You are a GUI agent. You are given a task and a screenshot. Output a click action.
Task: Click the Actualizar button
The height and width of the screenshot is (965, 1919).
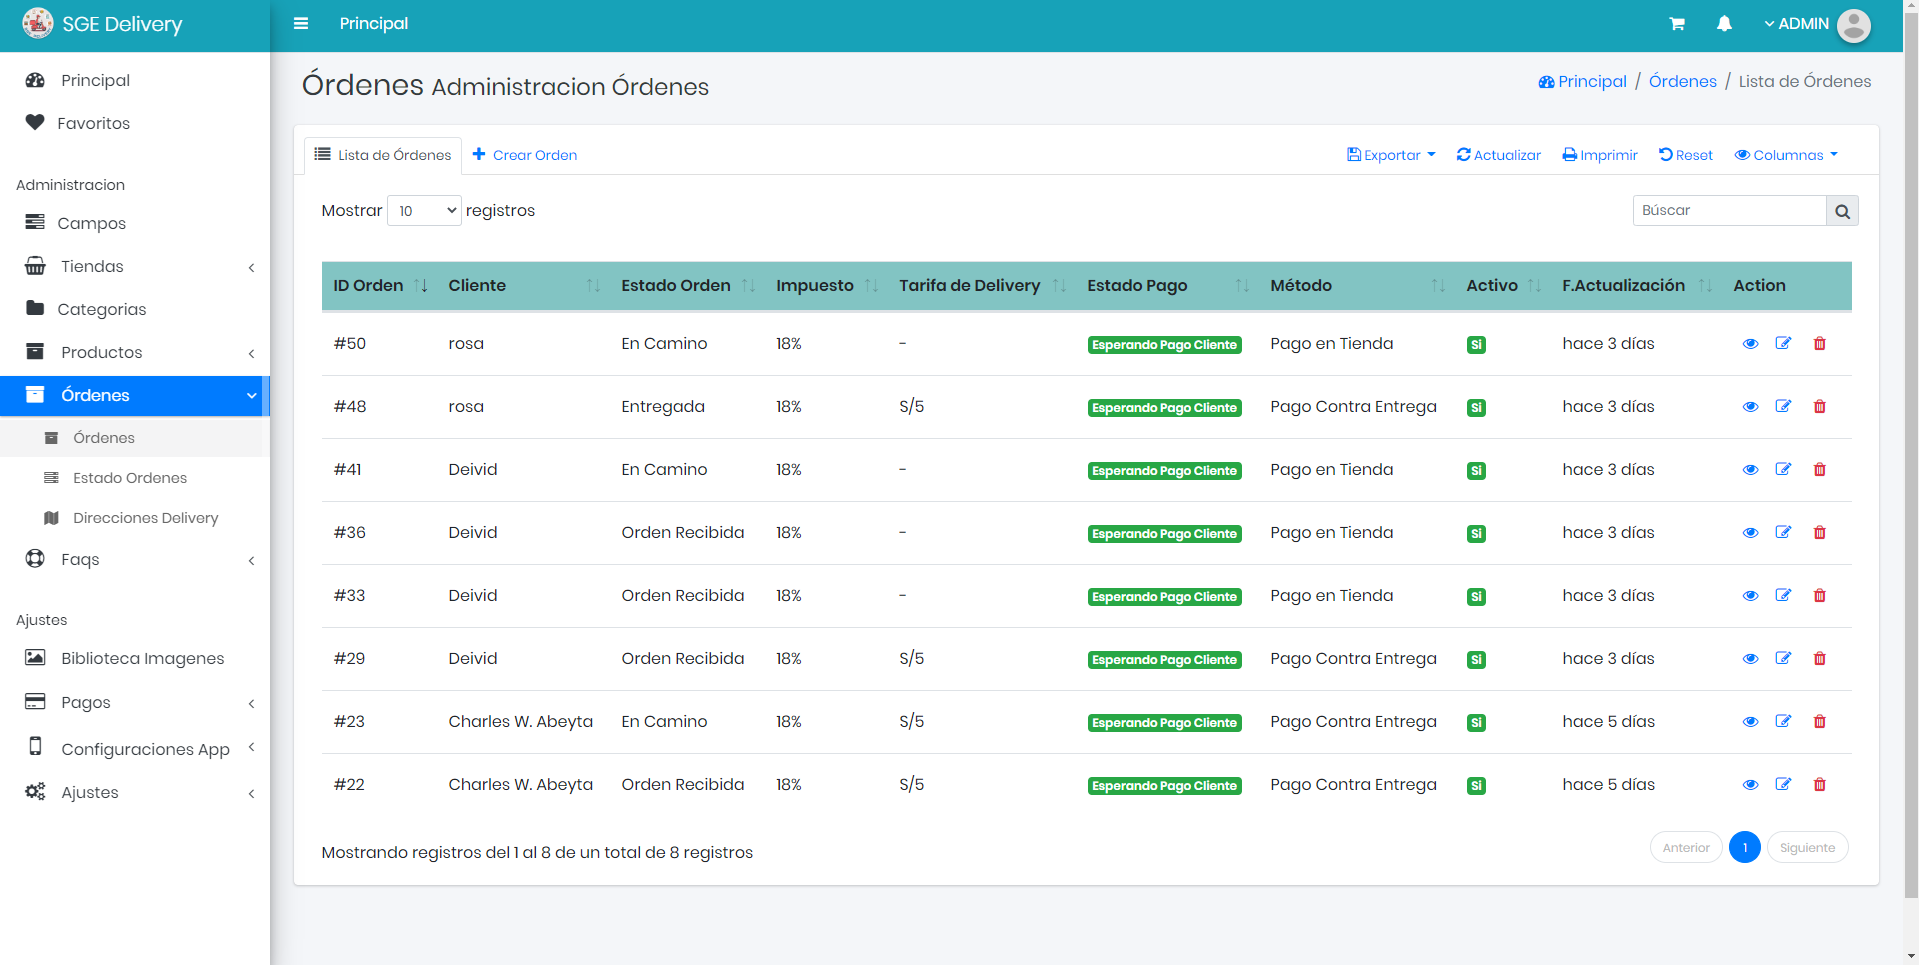[1498, 155]
